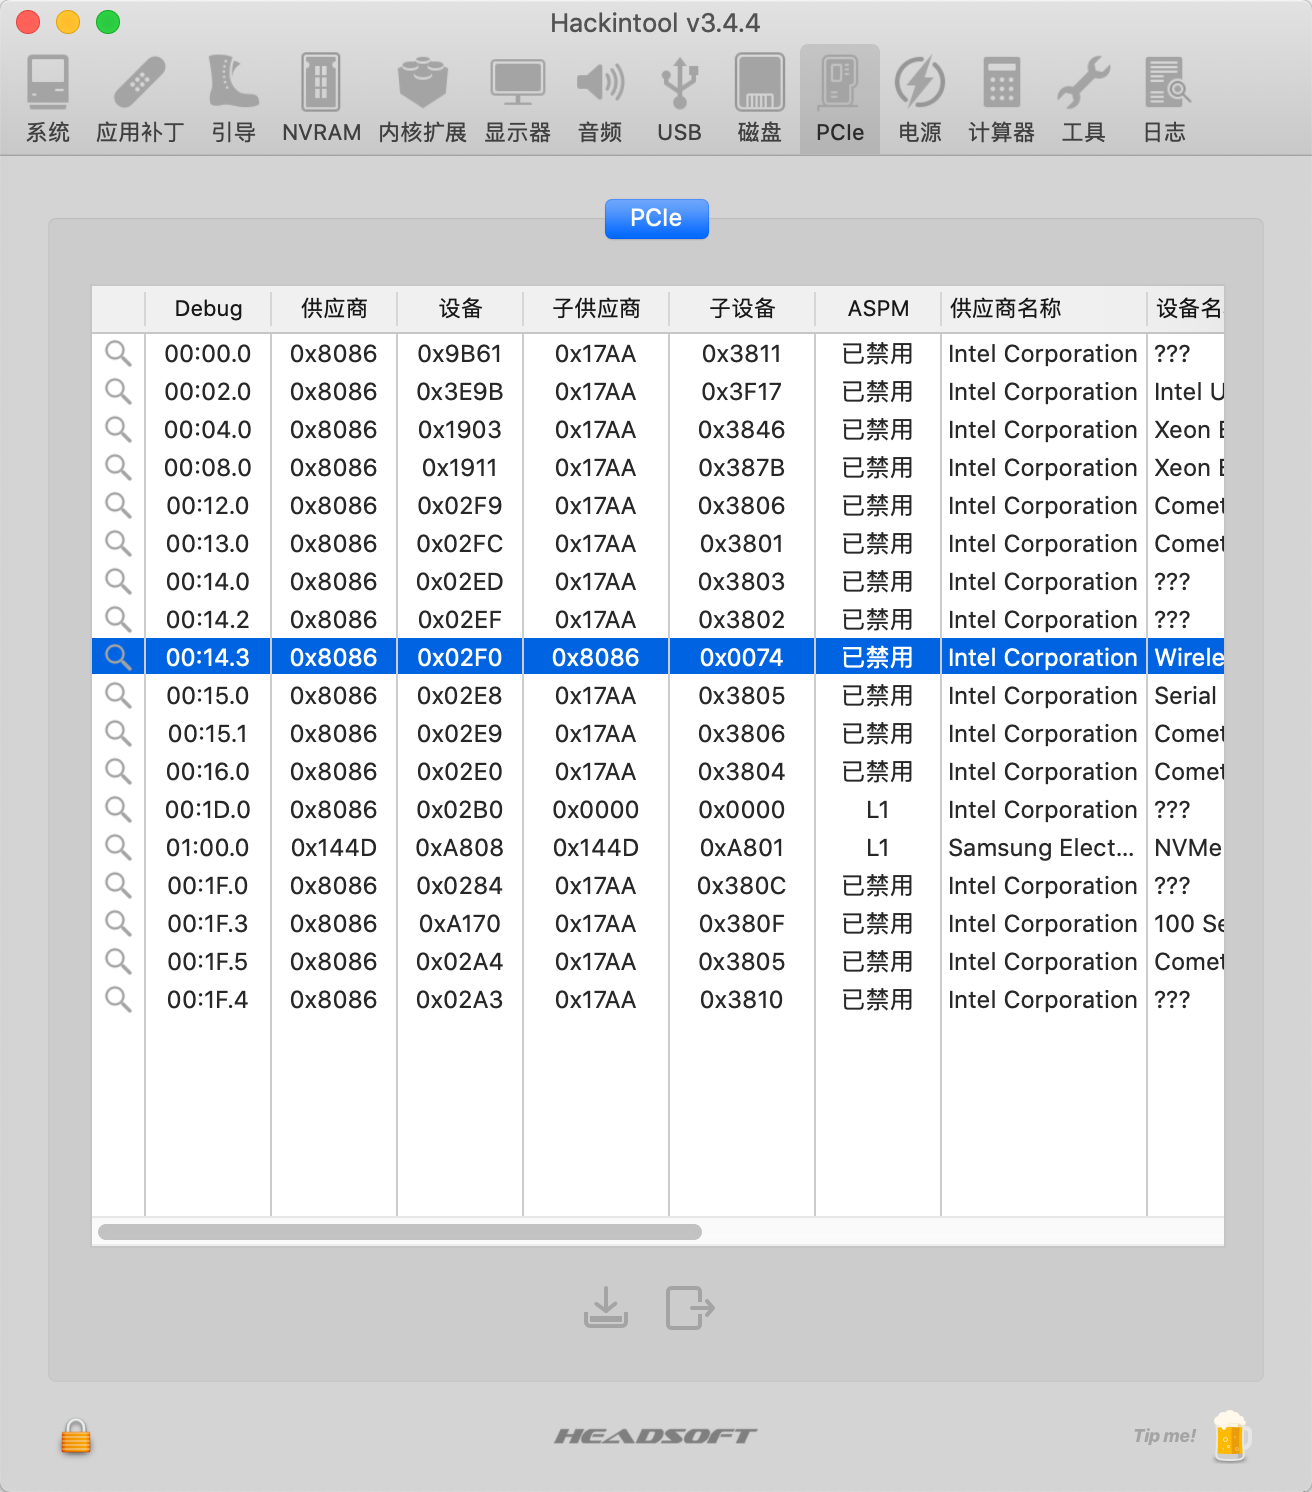Click the horizontal scrollbar under the table
Image resolution: width=1312 pixels, height=1492 pixels.
click(400, 1231)
